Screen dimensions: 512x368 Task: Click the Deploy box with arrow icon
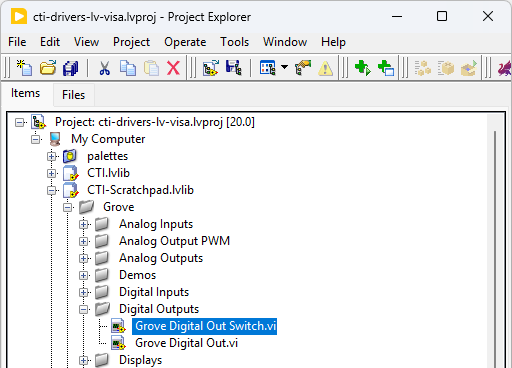click(x=469, y=68)
